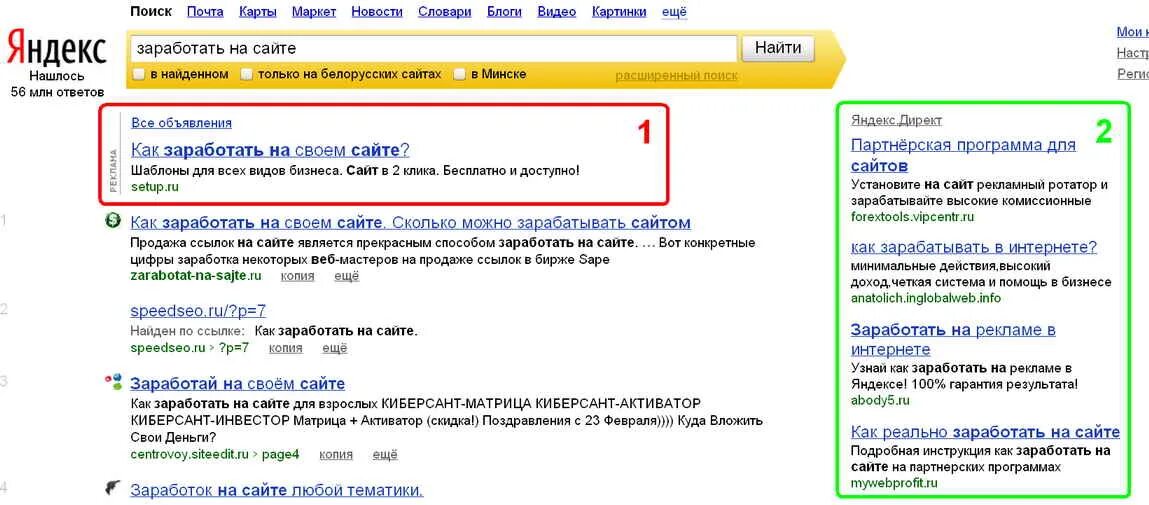This screenshot has height=505, width=1149.
Task: Select the Поиск tab
Action: pyautogui.click(x=150, y=12)
